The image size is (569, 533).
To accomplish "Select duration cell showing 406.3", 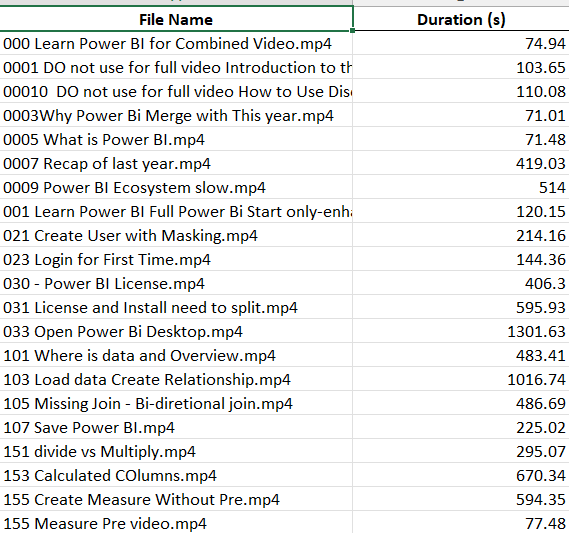I will pyautogui.click(x=461, y=283).
